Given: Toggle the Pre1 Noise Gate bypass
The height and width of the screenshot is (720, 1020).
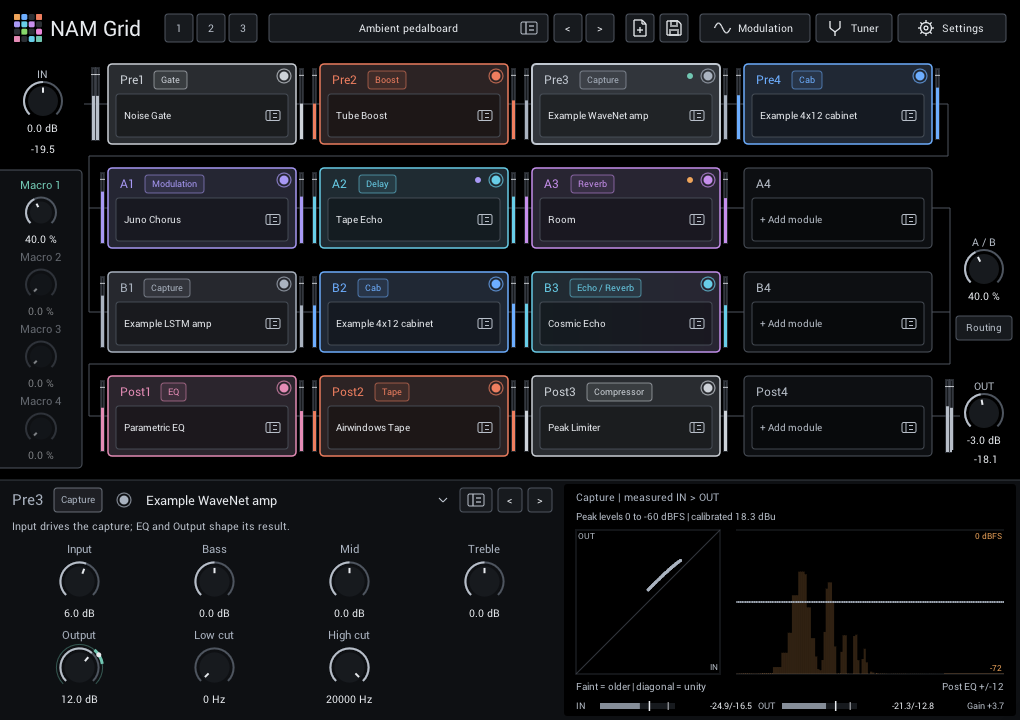Looking at the screenshot, I should click(x=284, y=76).
